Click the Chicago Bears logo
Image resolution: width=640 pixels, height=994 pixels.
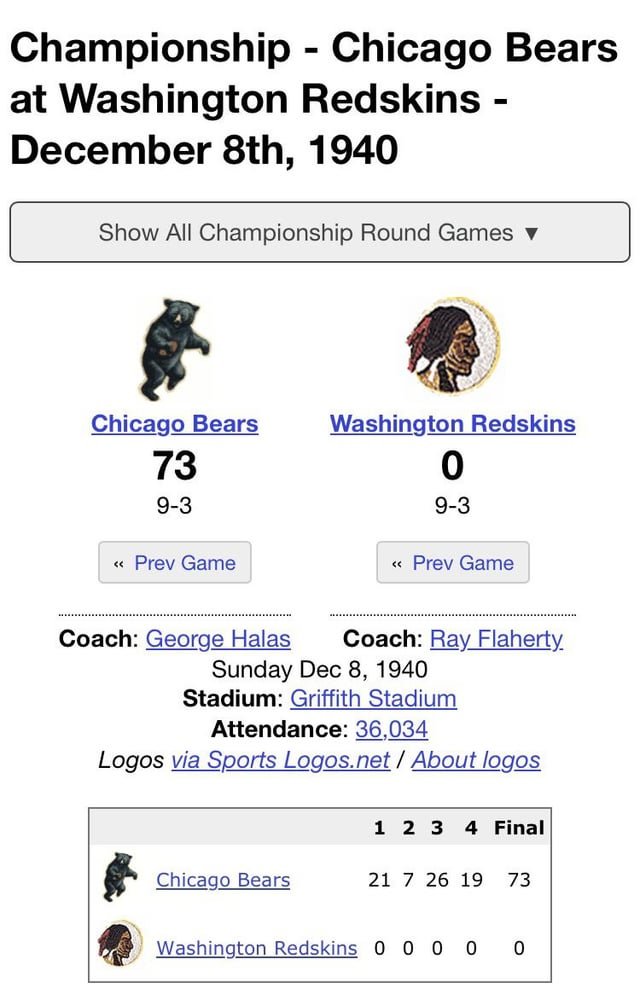click(174, 346)
